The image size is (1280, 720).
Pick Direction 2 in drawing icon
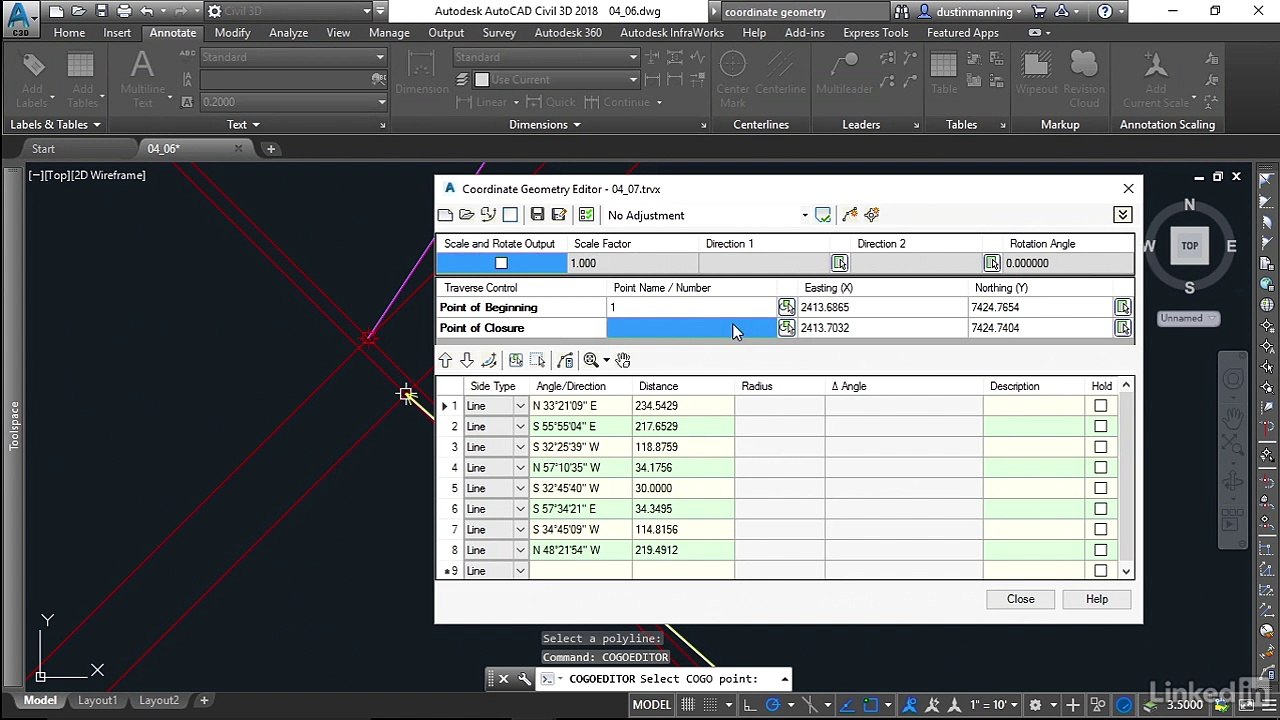991,263
